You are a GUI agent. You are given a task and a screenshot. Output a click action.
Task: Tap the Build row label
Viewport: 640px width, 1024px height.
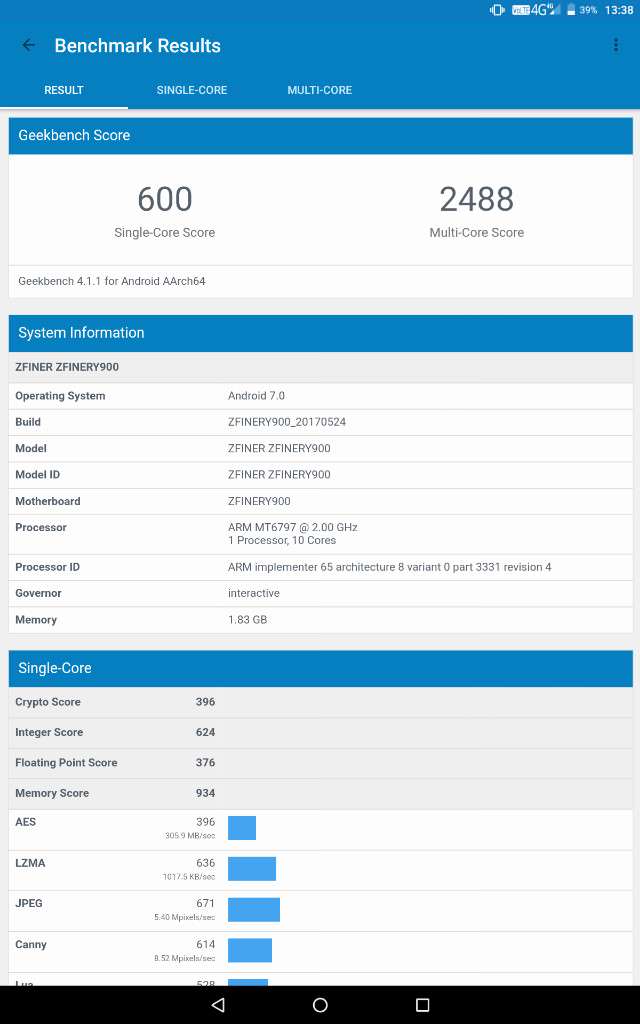click(28, 422)
